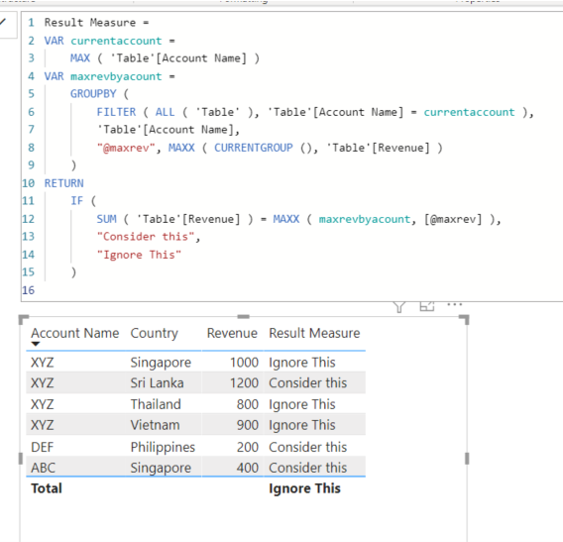The image size is (563, 542).
Task: Select the 400 revenue value
Action: [x=247, y=468]
